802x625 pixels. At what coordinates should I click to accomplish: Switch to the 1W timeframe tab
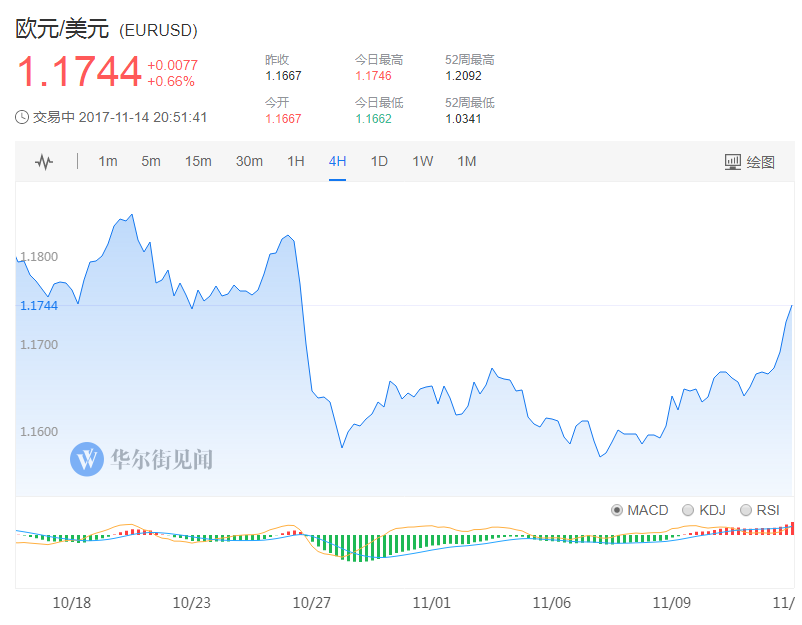pyautogui.click(x=422, y=162)
